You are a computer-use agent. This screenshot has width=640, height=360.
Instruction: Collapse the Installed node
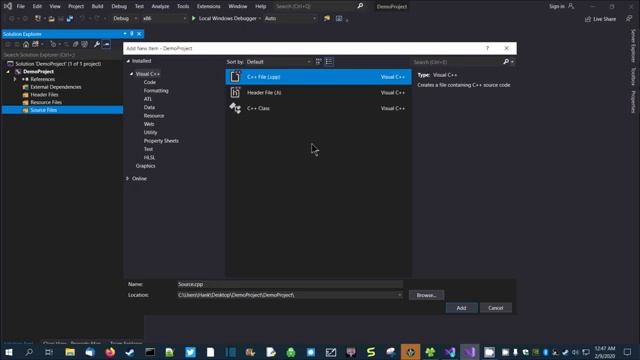coord(128,61)
